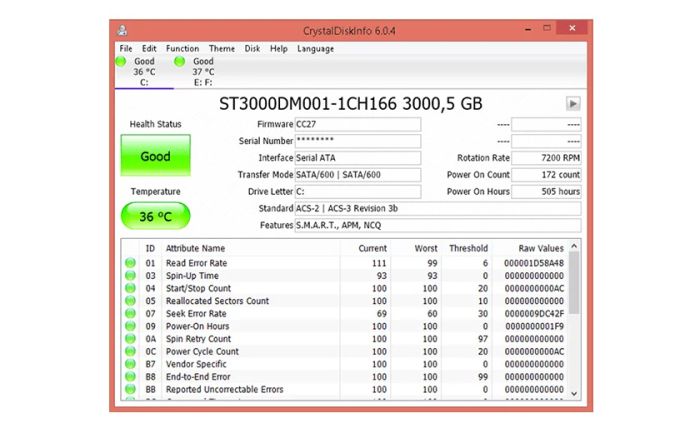Click the attribute list scrollbar thumb
This screenshot has height=428, width=700.
(x=574, y=283)
